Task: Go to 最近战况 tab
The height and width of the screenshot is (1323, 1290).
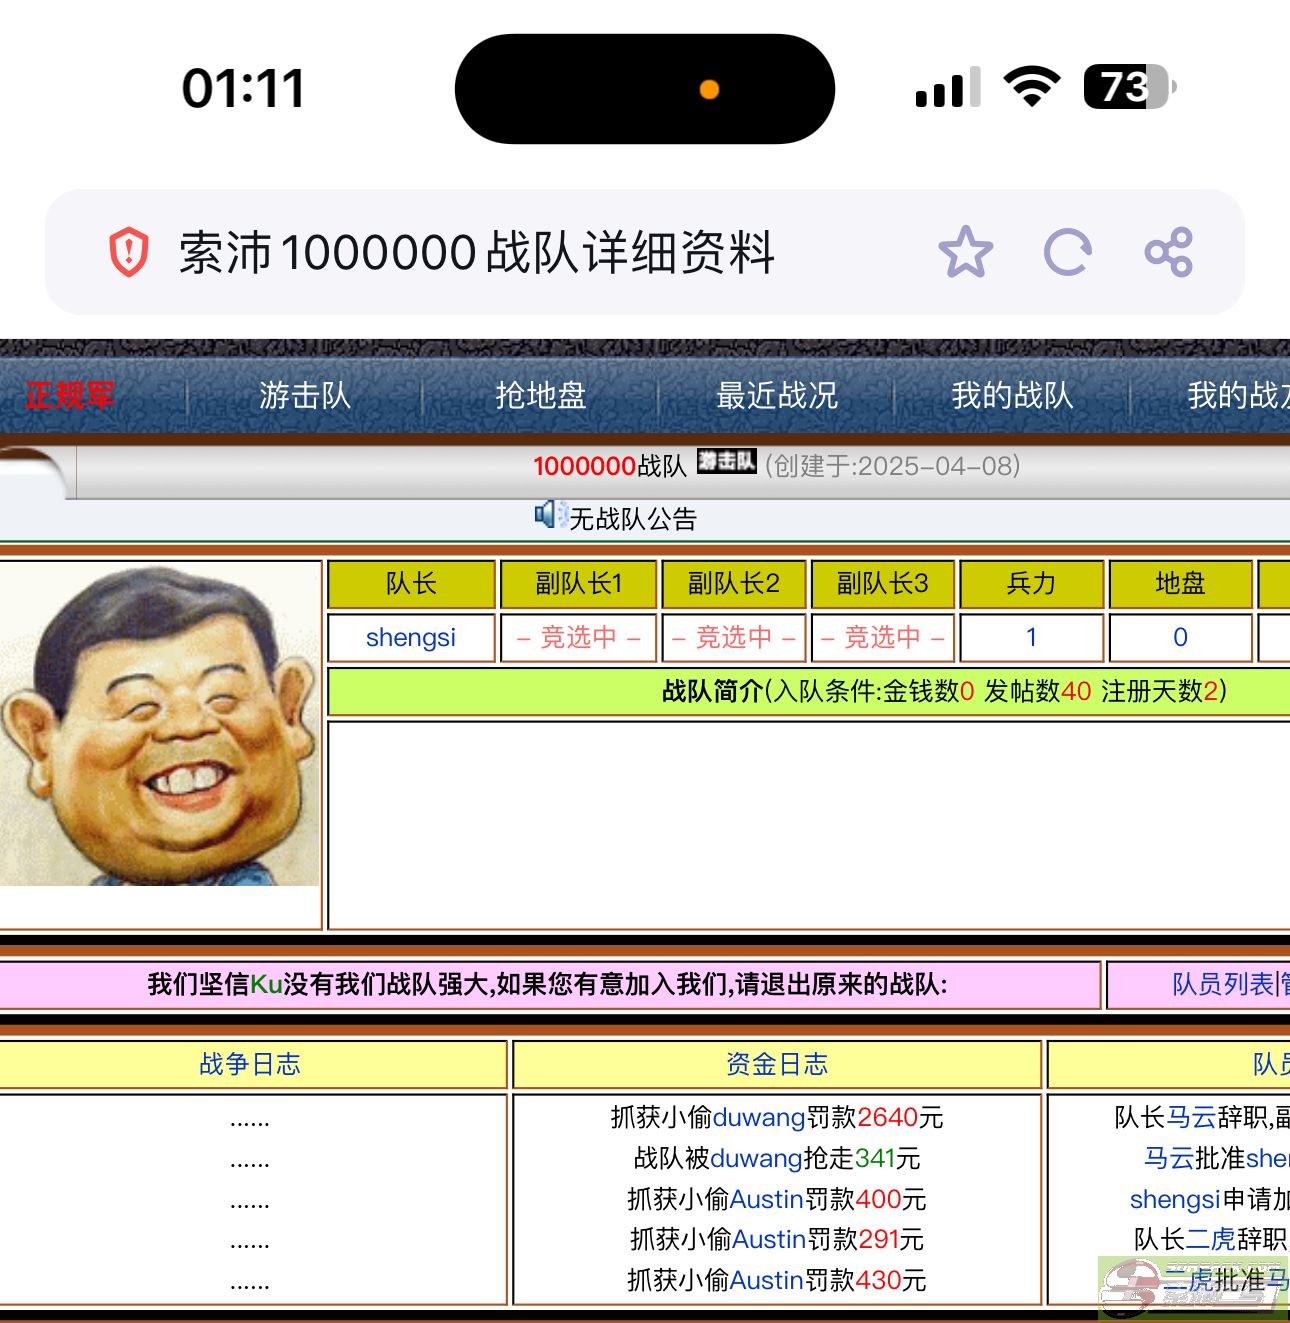Action: coord(777,396)
